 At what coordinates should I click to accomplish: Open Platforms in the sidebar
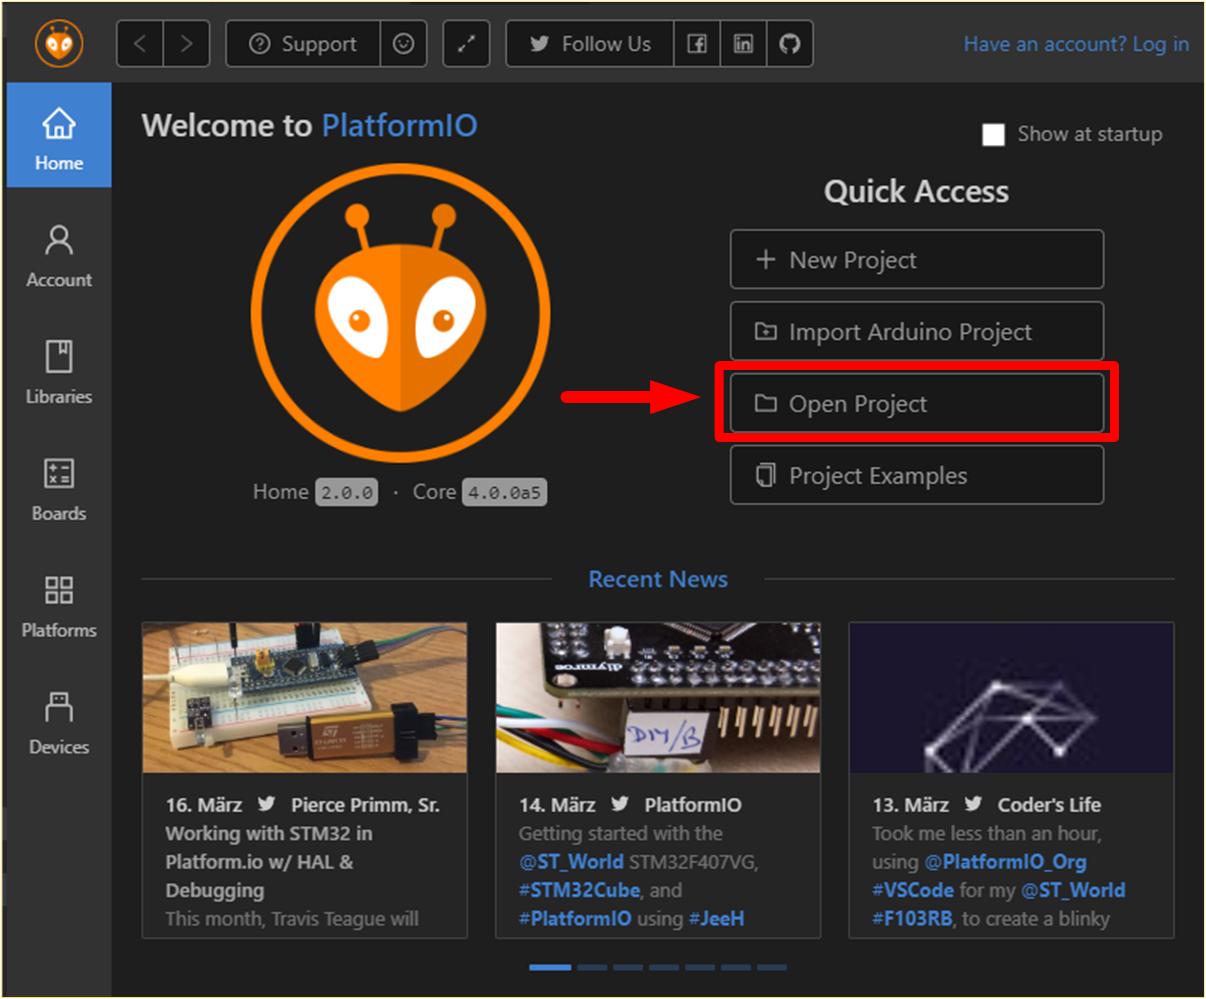pos(59,607)
